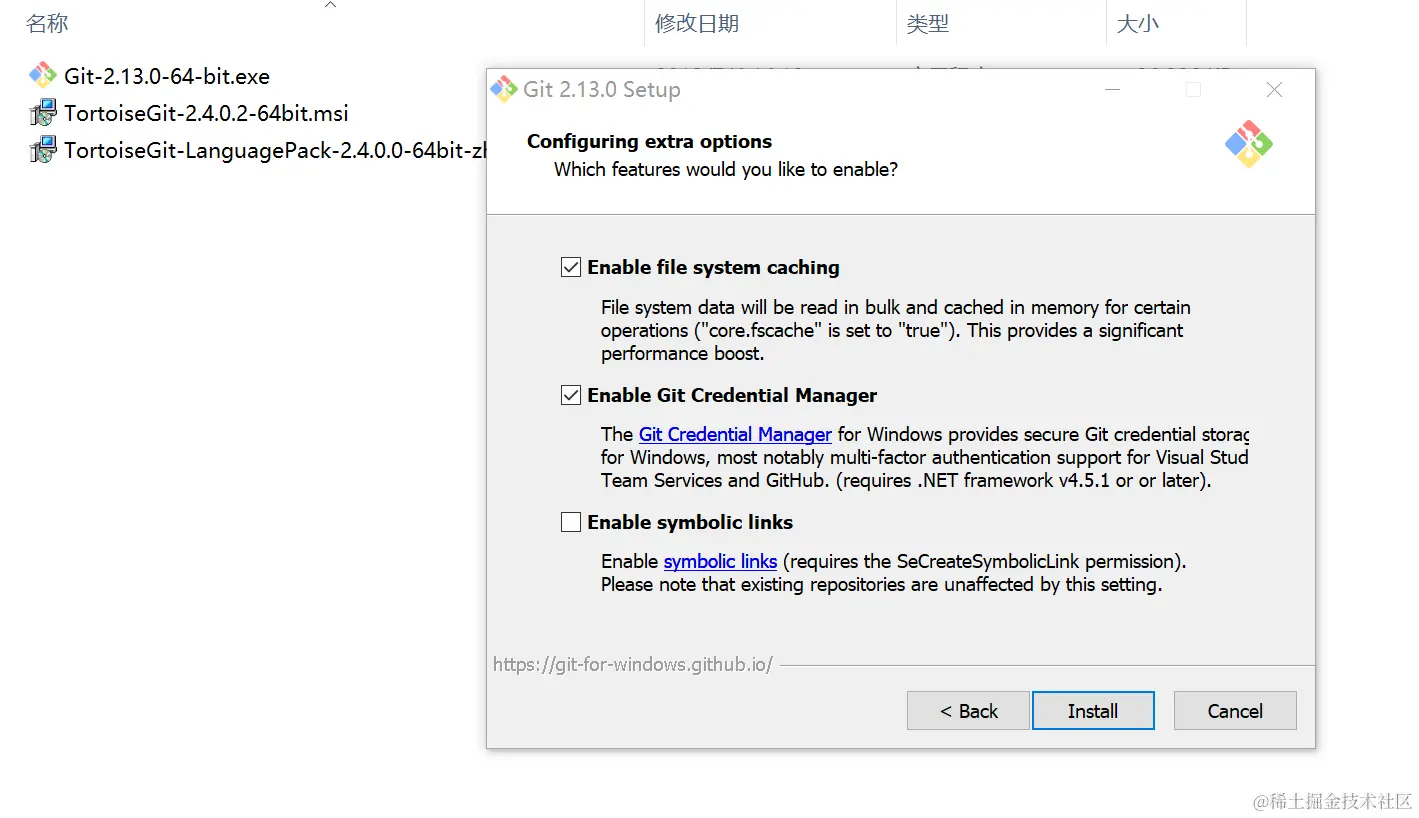Viewport: 1419px width, 818px height.
Task: Uncheck Enable Git Credential Manager
Action: pos(571,395)
